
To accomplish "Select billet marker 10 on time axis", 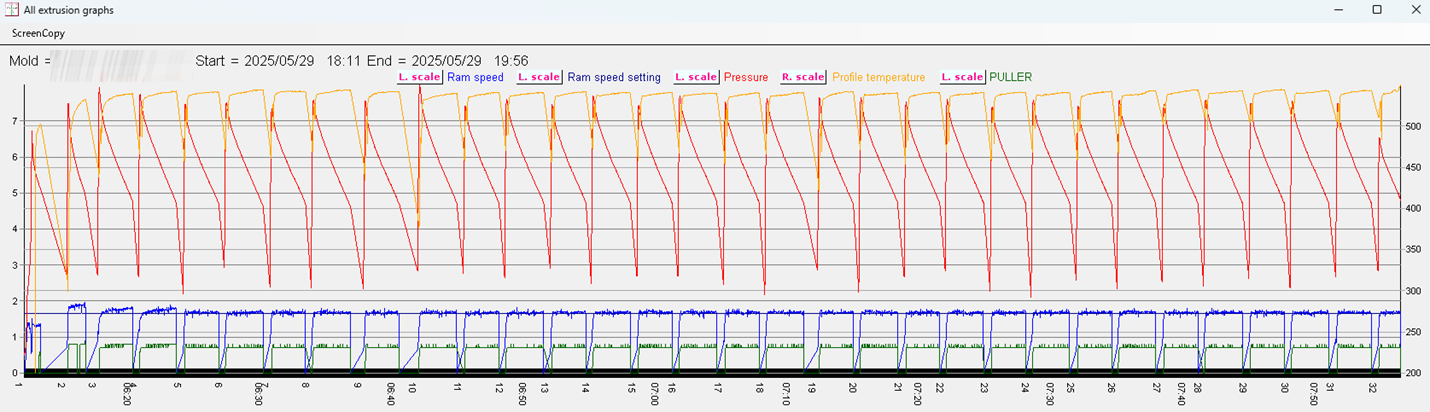I will (412, 387).
